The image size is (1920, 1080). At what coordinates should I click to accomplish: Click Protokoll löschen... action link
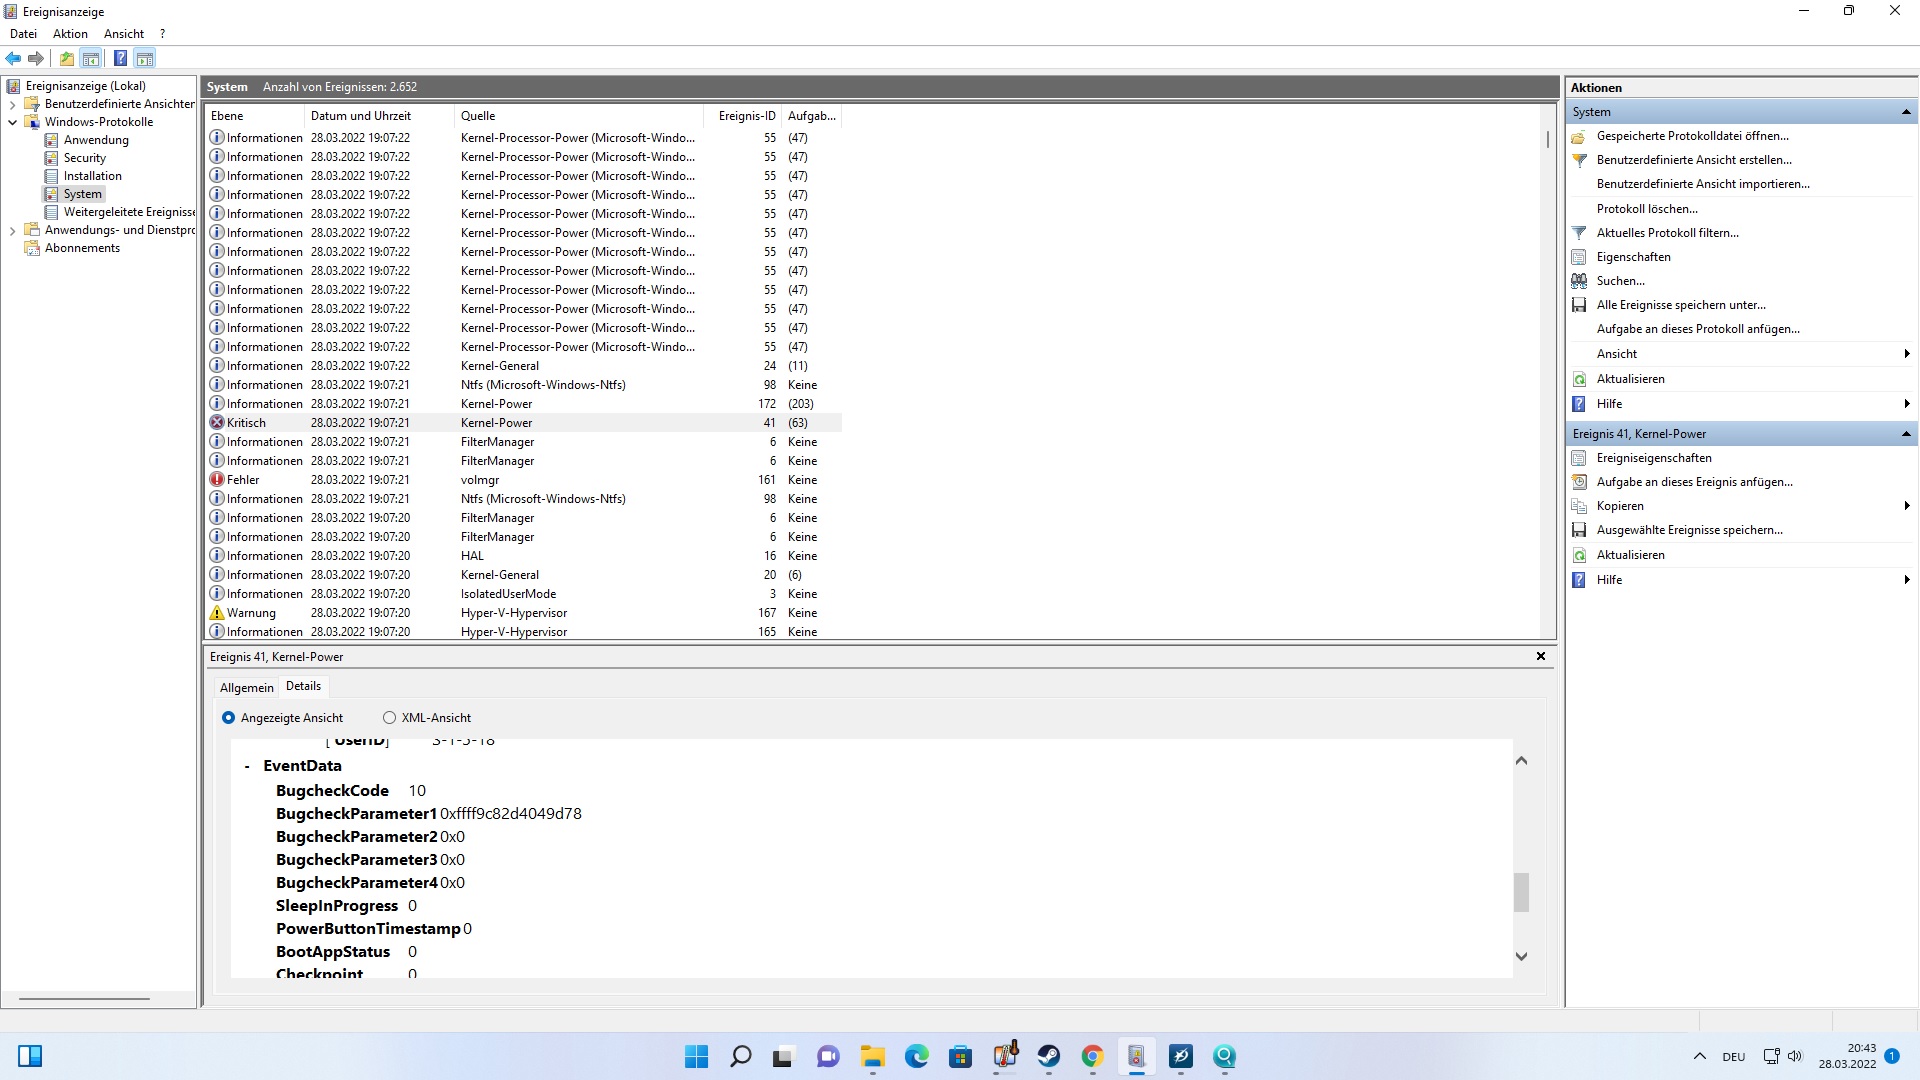pos(1646,209)
